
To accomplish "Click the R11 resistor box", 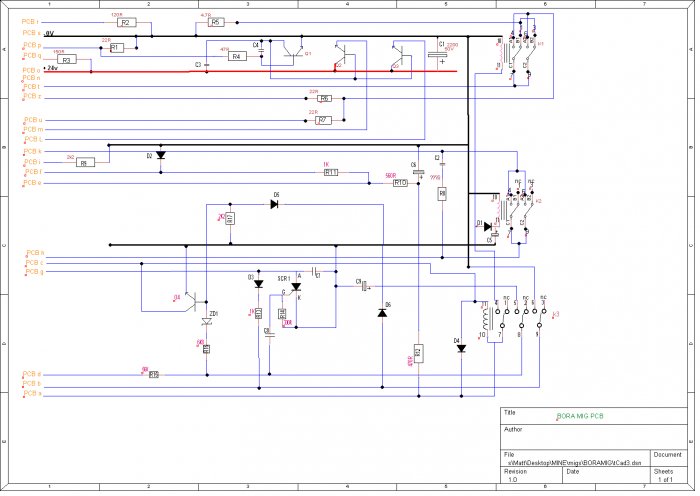I will tap(331, 172).
